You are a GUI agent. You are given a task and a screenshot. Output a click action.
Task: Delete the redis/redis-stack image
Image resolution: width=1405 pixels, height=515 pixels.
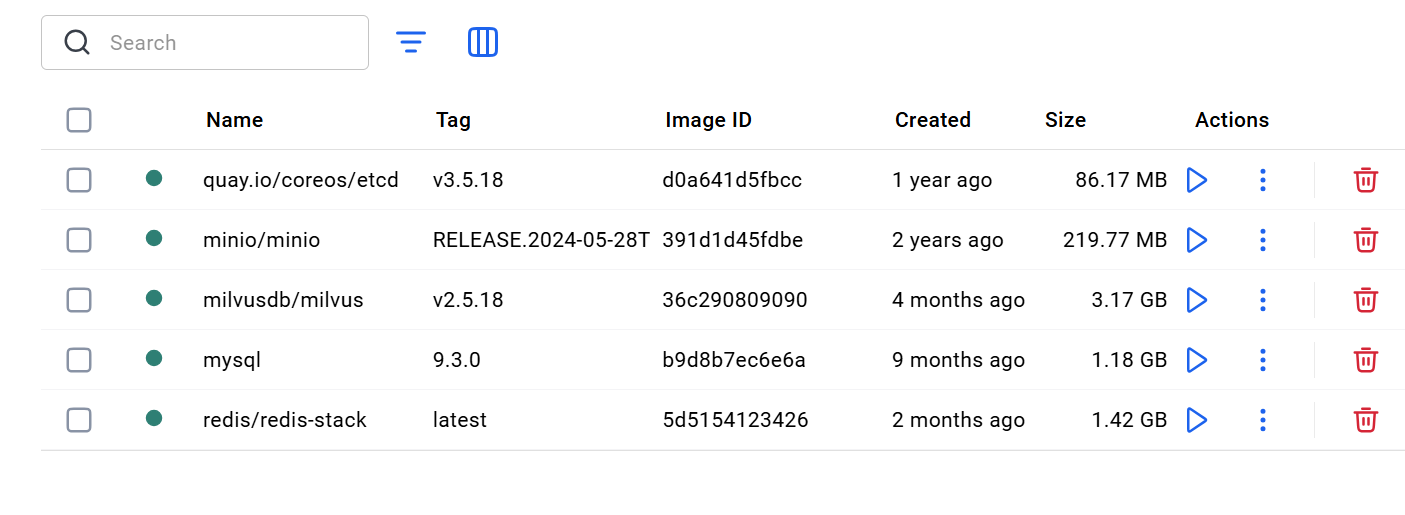[1366, 420]
